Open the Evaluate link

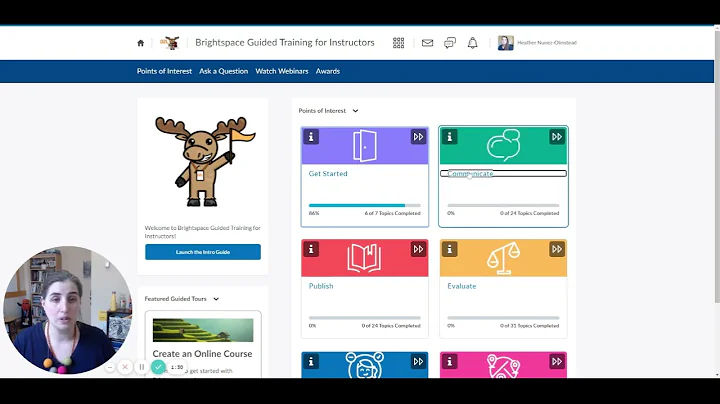point(461,286)
